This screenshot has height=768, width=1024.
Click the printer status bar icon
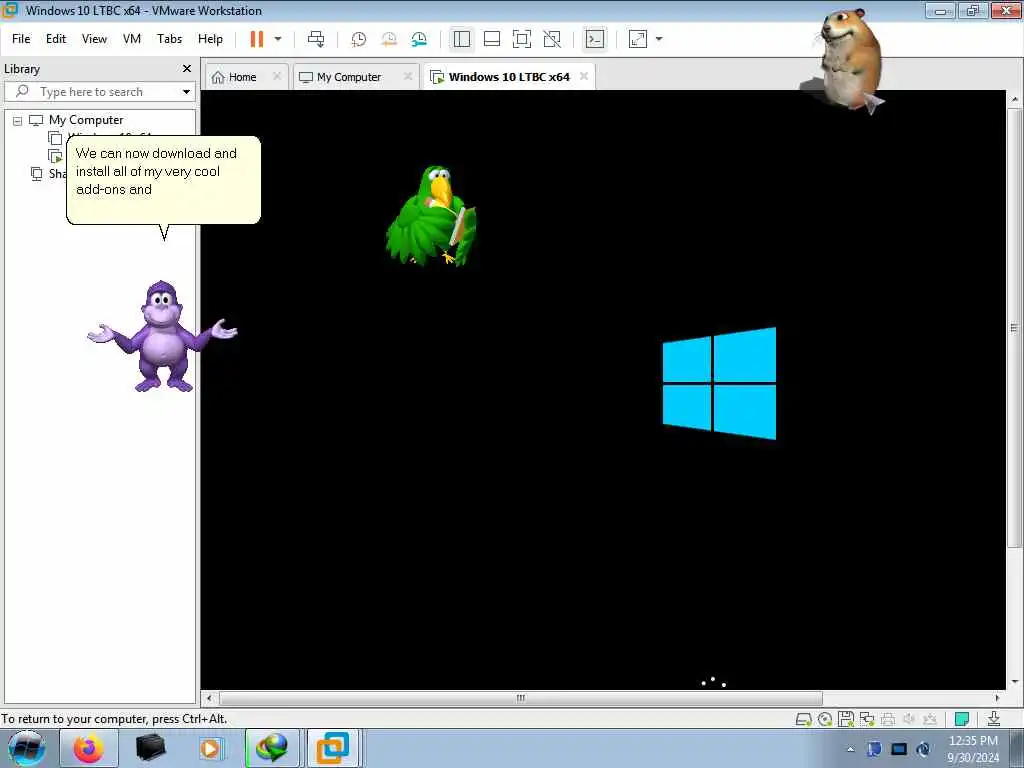tap(888, 719)
